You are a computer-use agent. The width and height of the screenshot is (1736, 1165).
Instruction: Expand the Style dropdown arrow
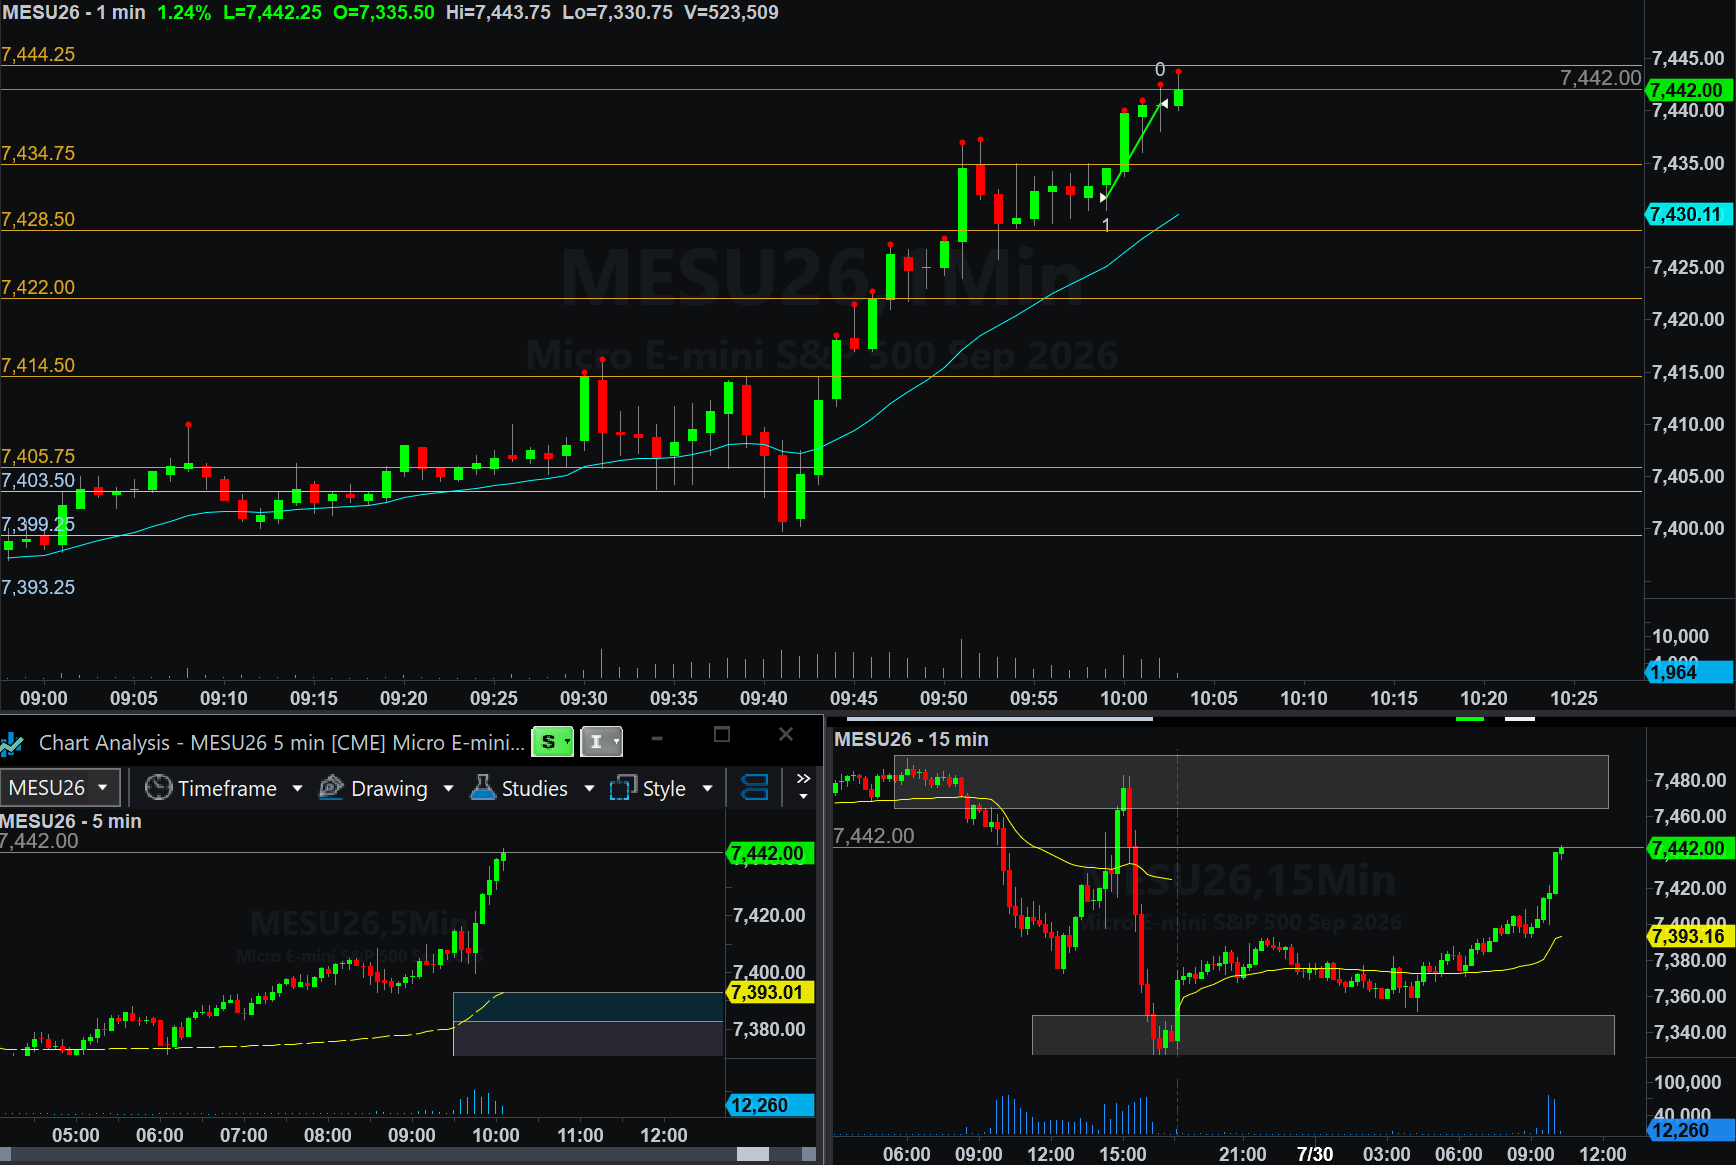708,789
